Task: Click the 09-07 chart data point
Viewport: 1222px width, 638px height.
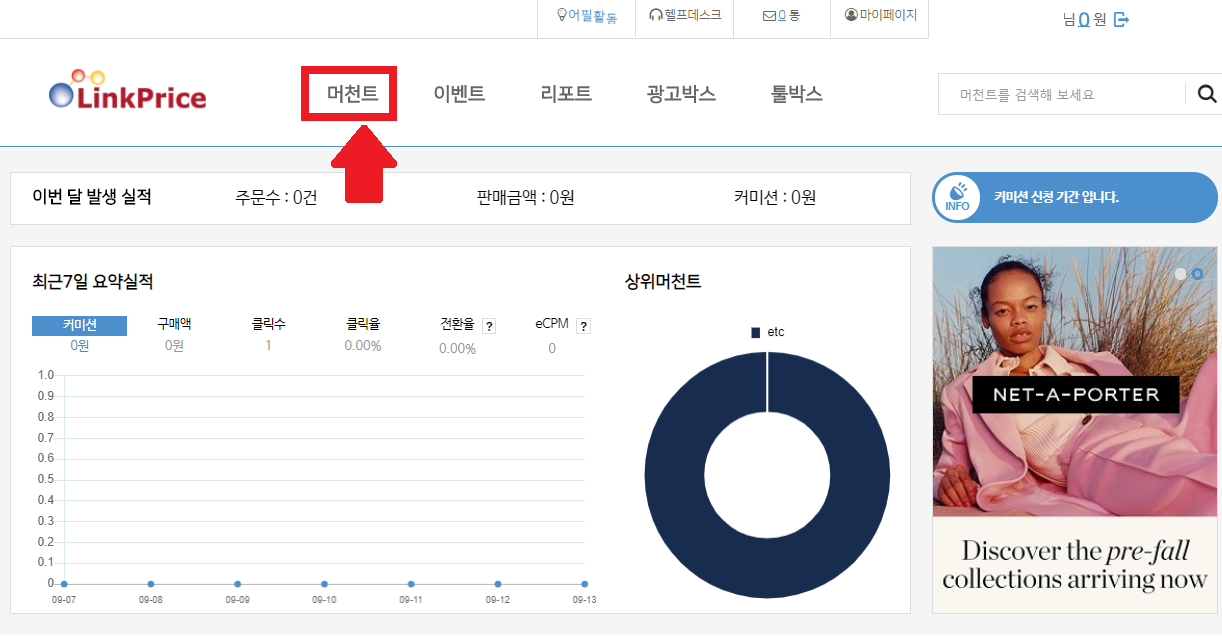Action: tap(64, 584)
